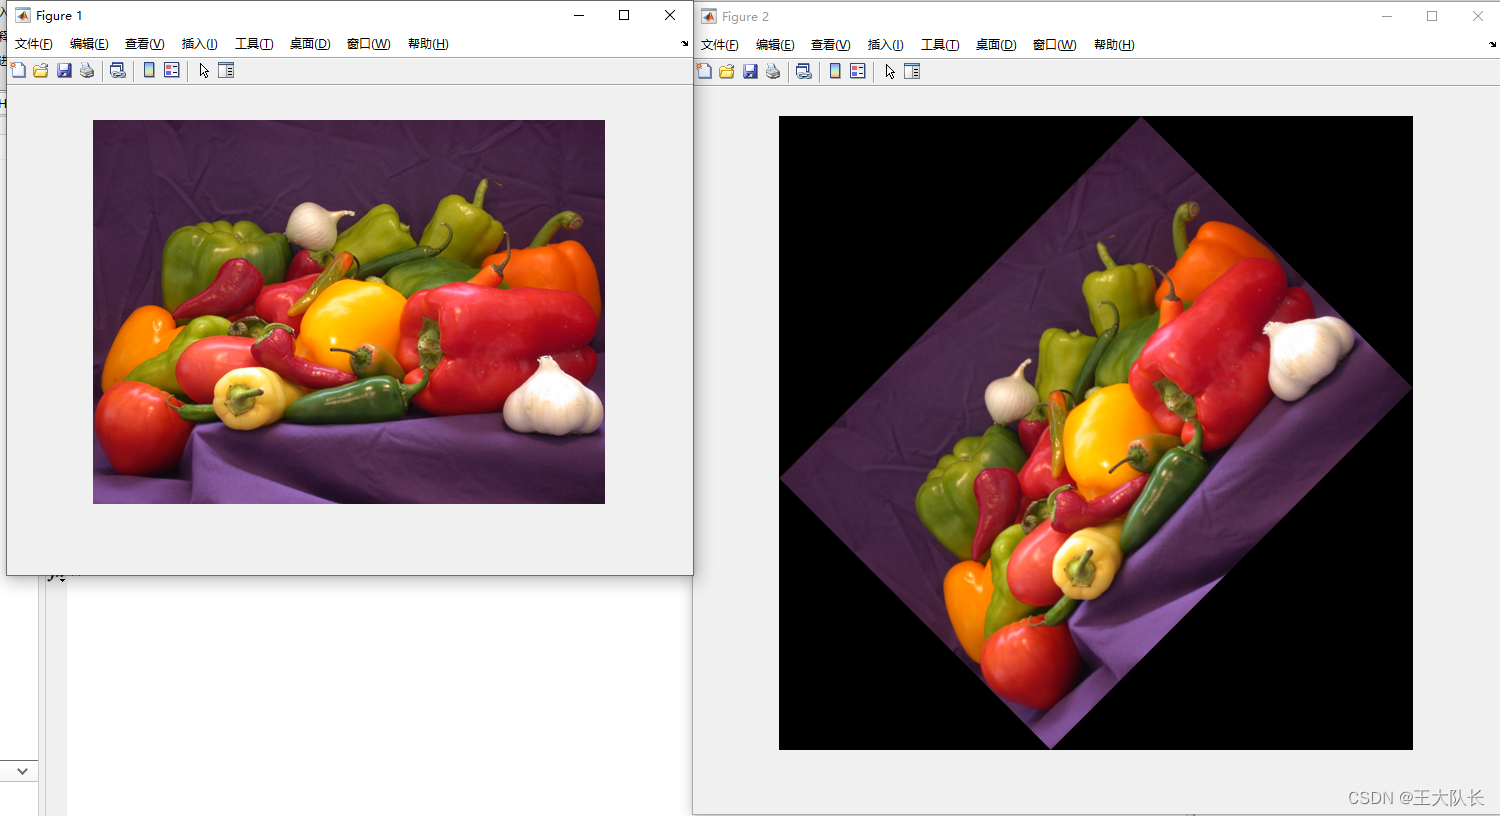Open 工具(T) menu in Figure 2
Screen dimensions: 1500x816
tap(939, 45)
